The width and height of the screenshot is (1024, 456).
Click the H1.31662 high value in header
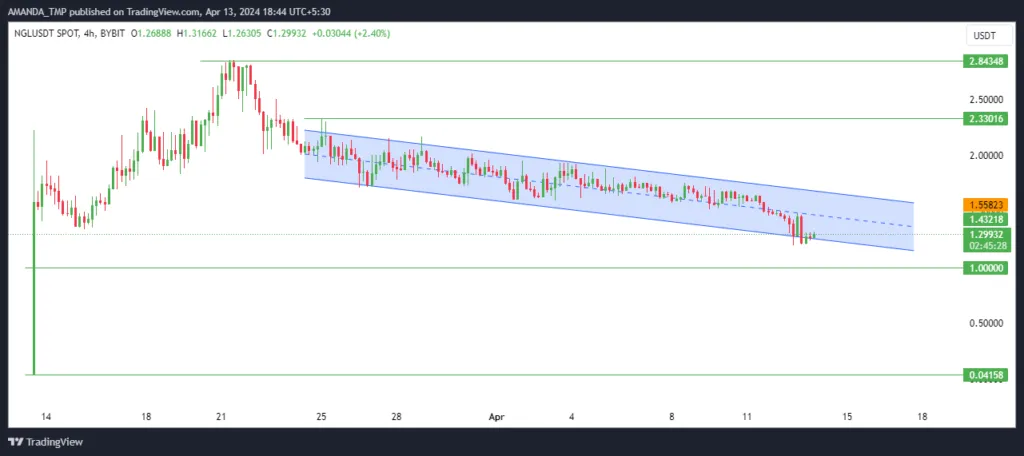pos(197,33)
